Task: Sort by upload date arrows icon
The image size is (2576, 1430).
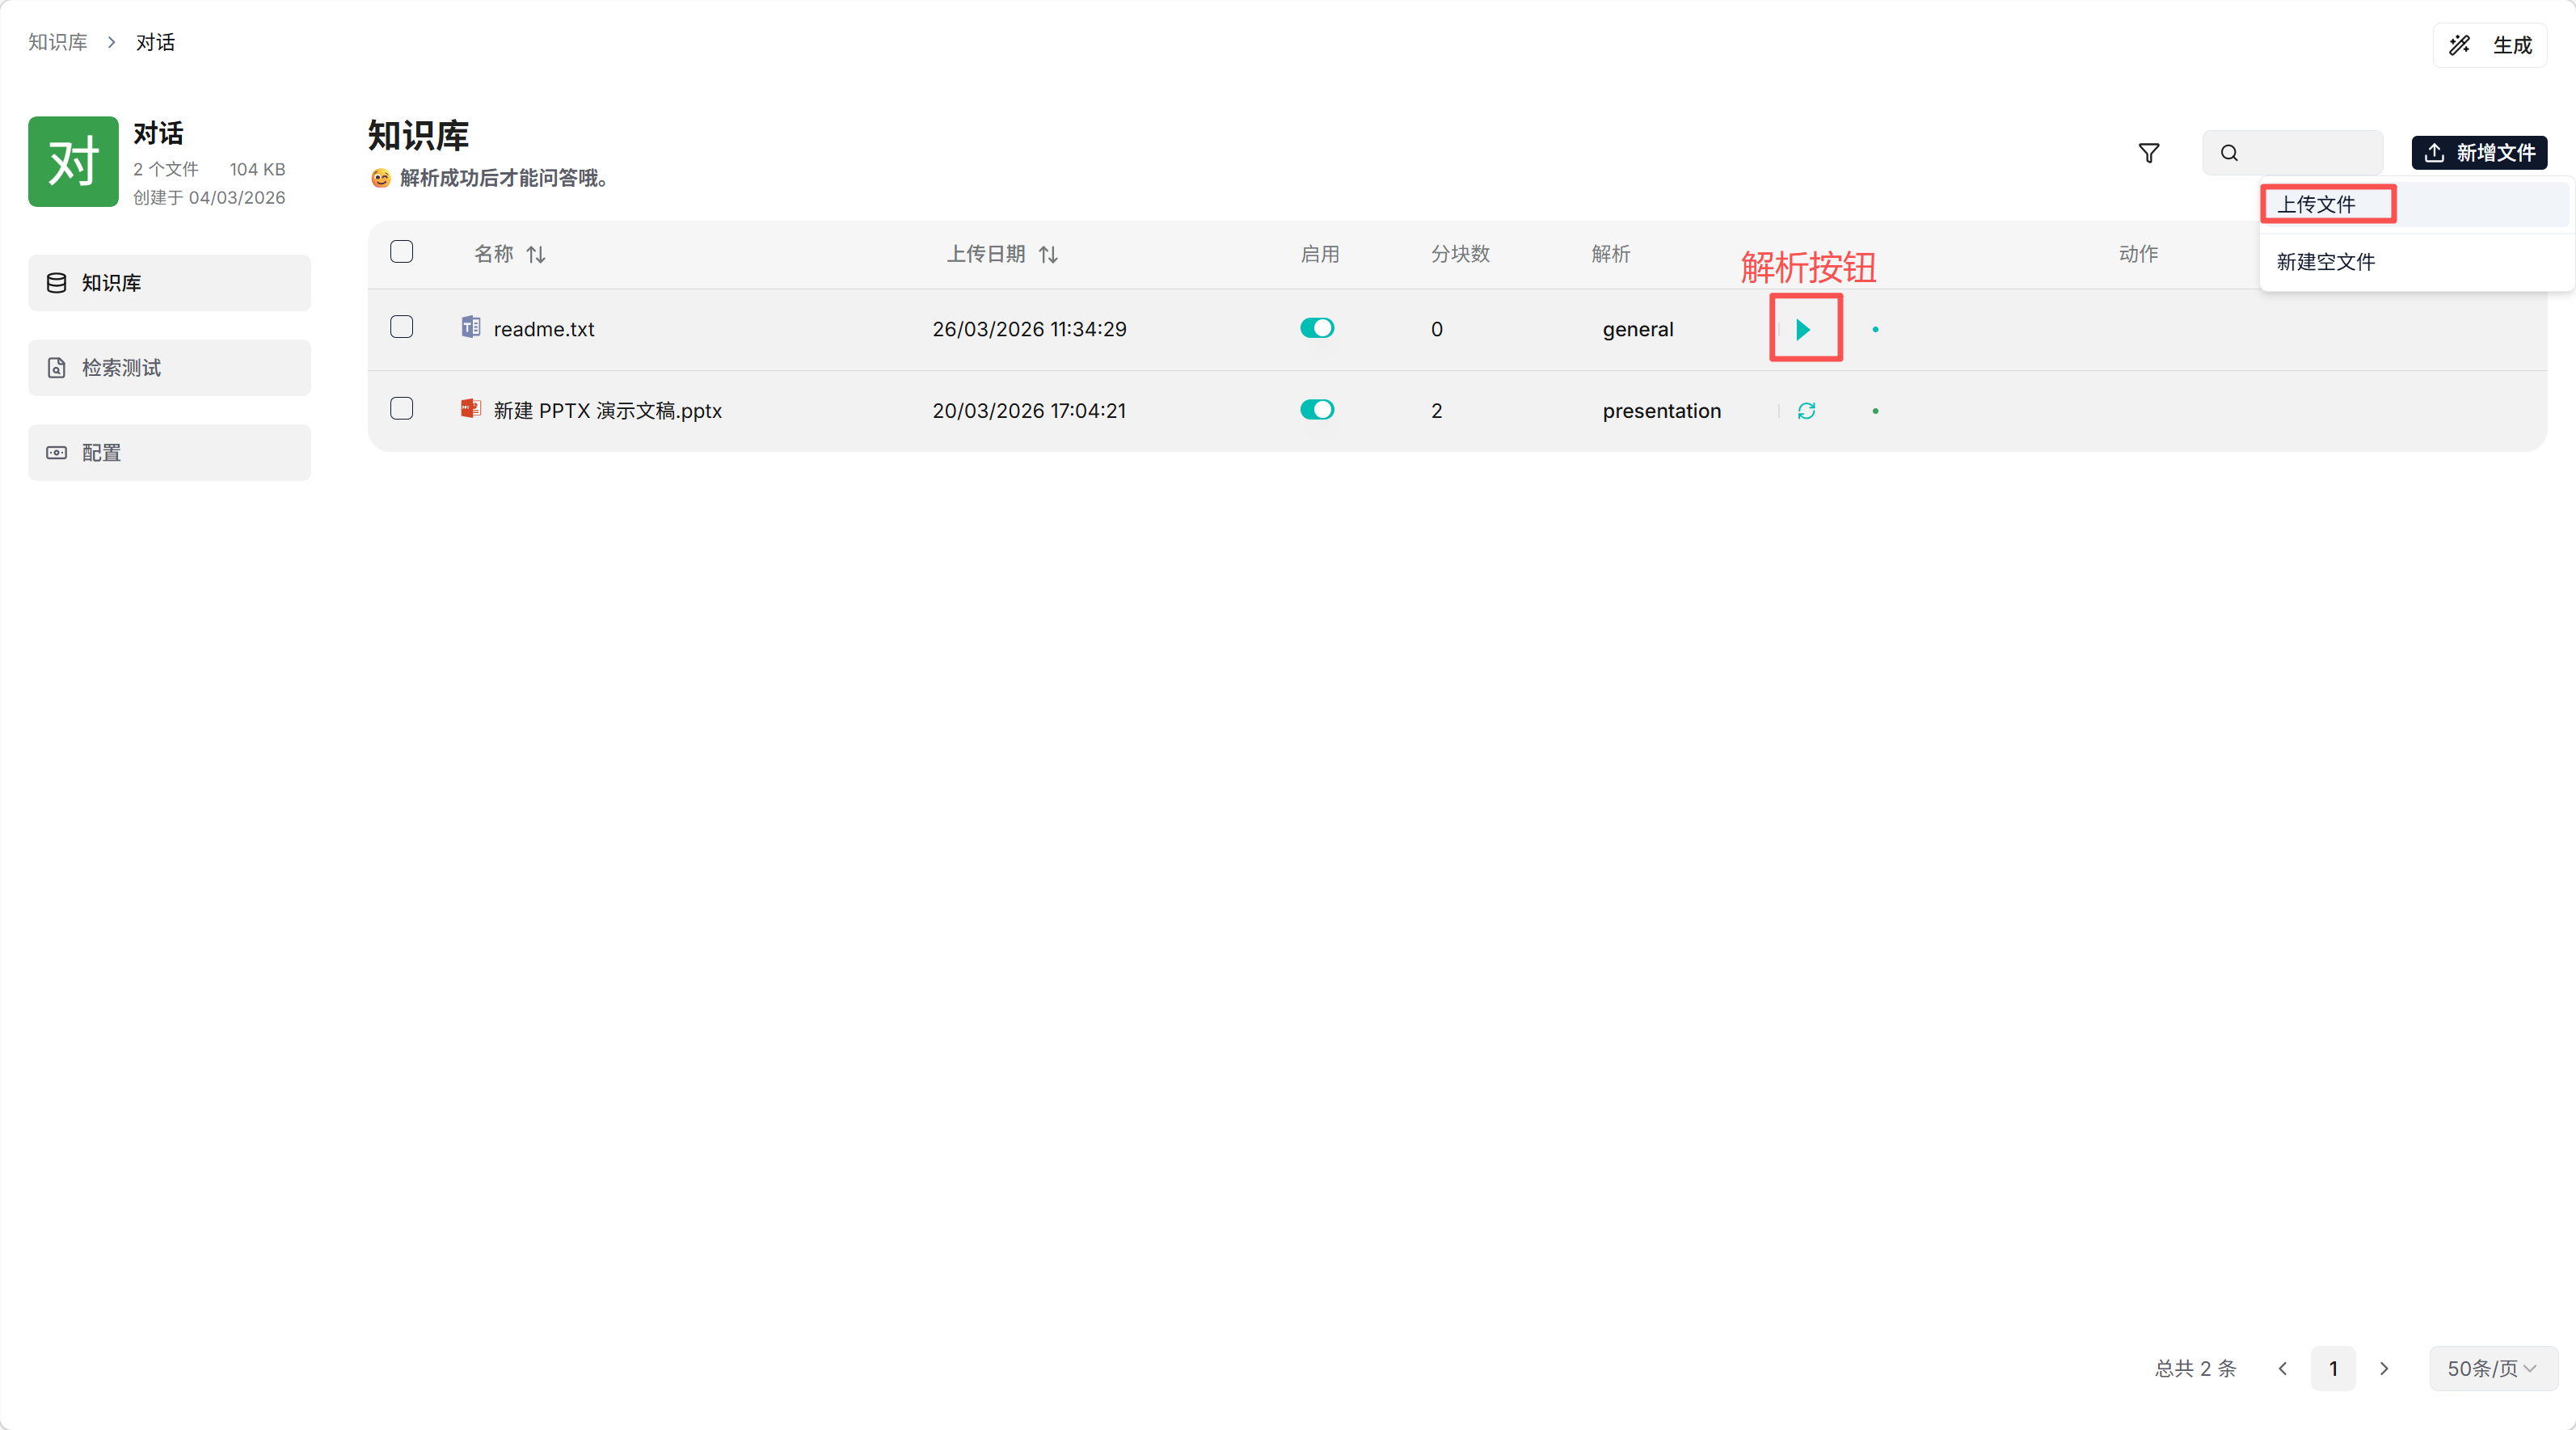Action: point(1048,255)
